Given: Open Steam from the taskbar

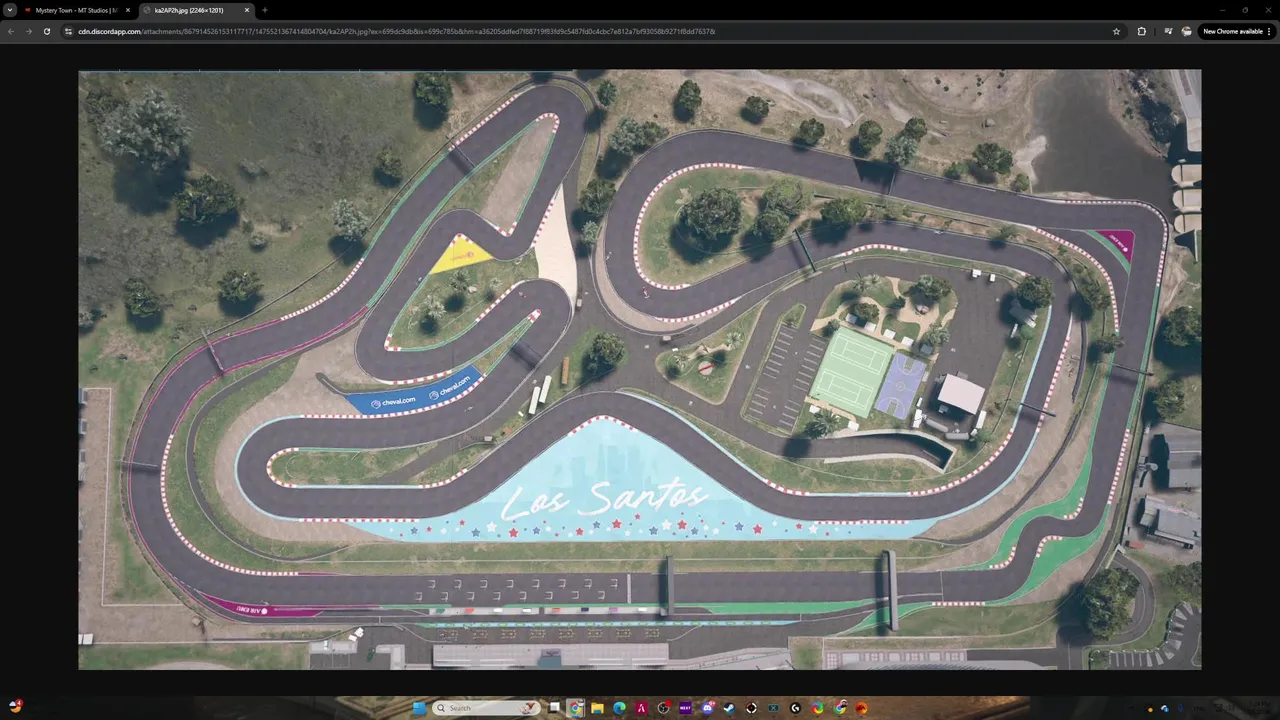Looking at the screenshot, I should pos(729,708).
